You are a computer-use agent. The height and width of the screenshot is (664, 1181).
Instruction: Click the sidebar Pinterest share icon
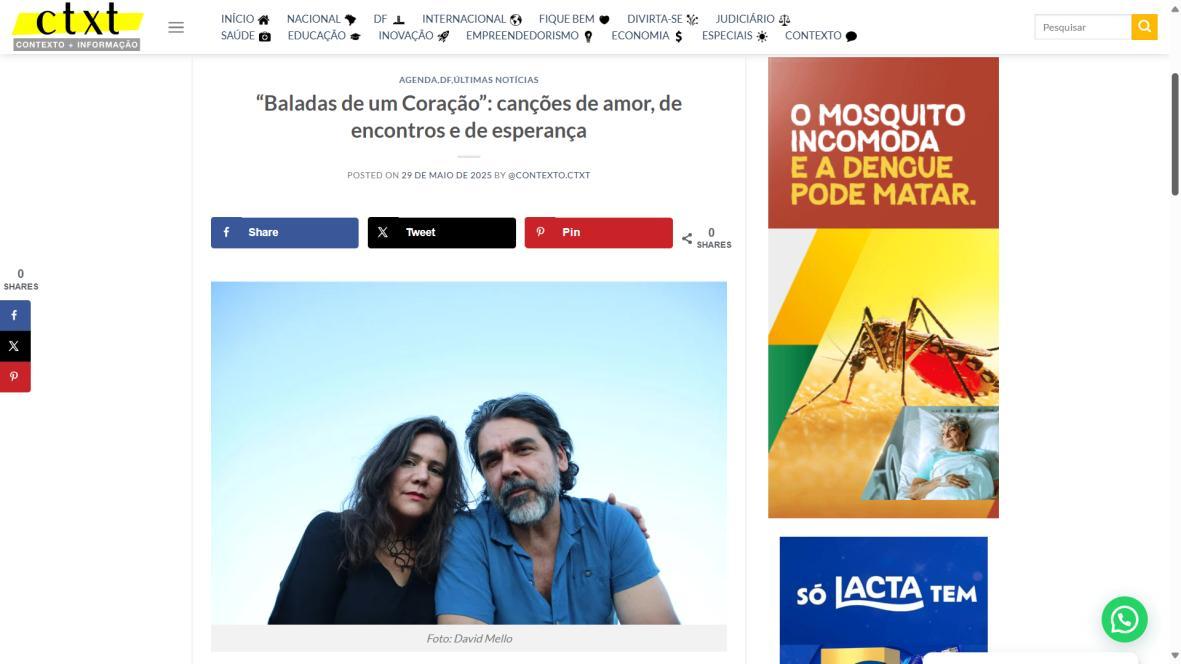pyautogui.click(x=15, y=376)
